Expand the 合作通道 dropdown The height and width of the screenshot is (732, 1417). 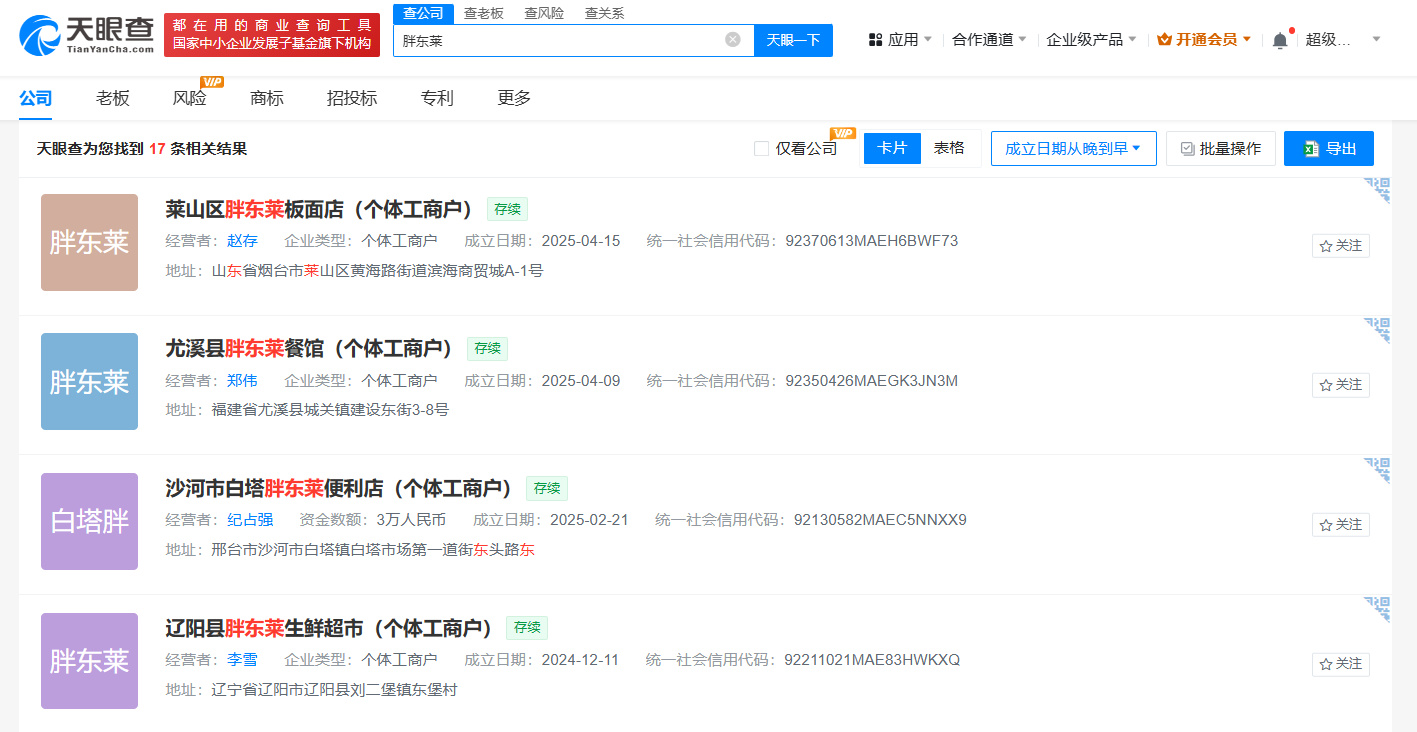coord(1022,40)
